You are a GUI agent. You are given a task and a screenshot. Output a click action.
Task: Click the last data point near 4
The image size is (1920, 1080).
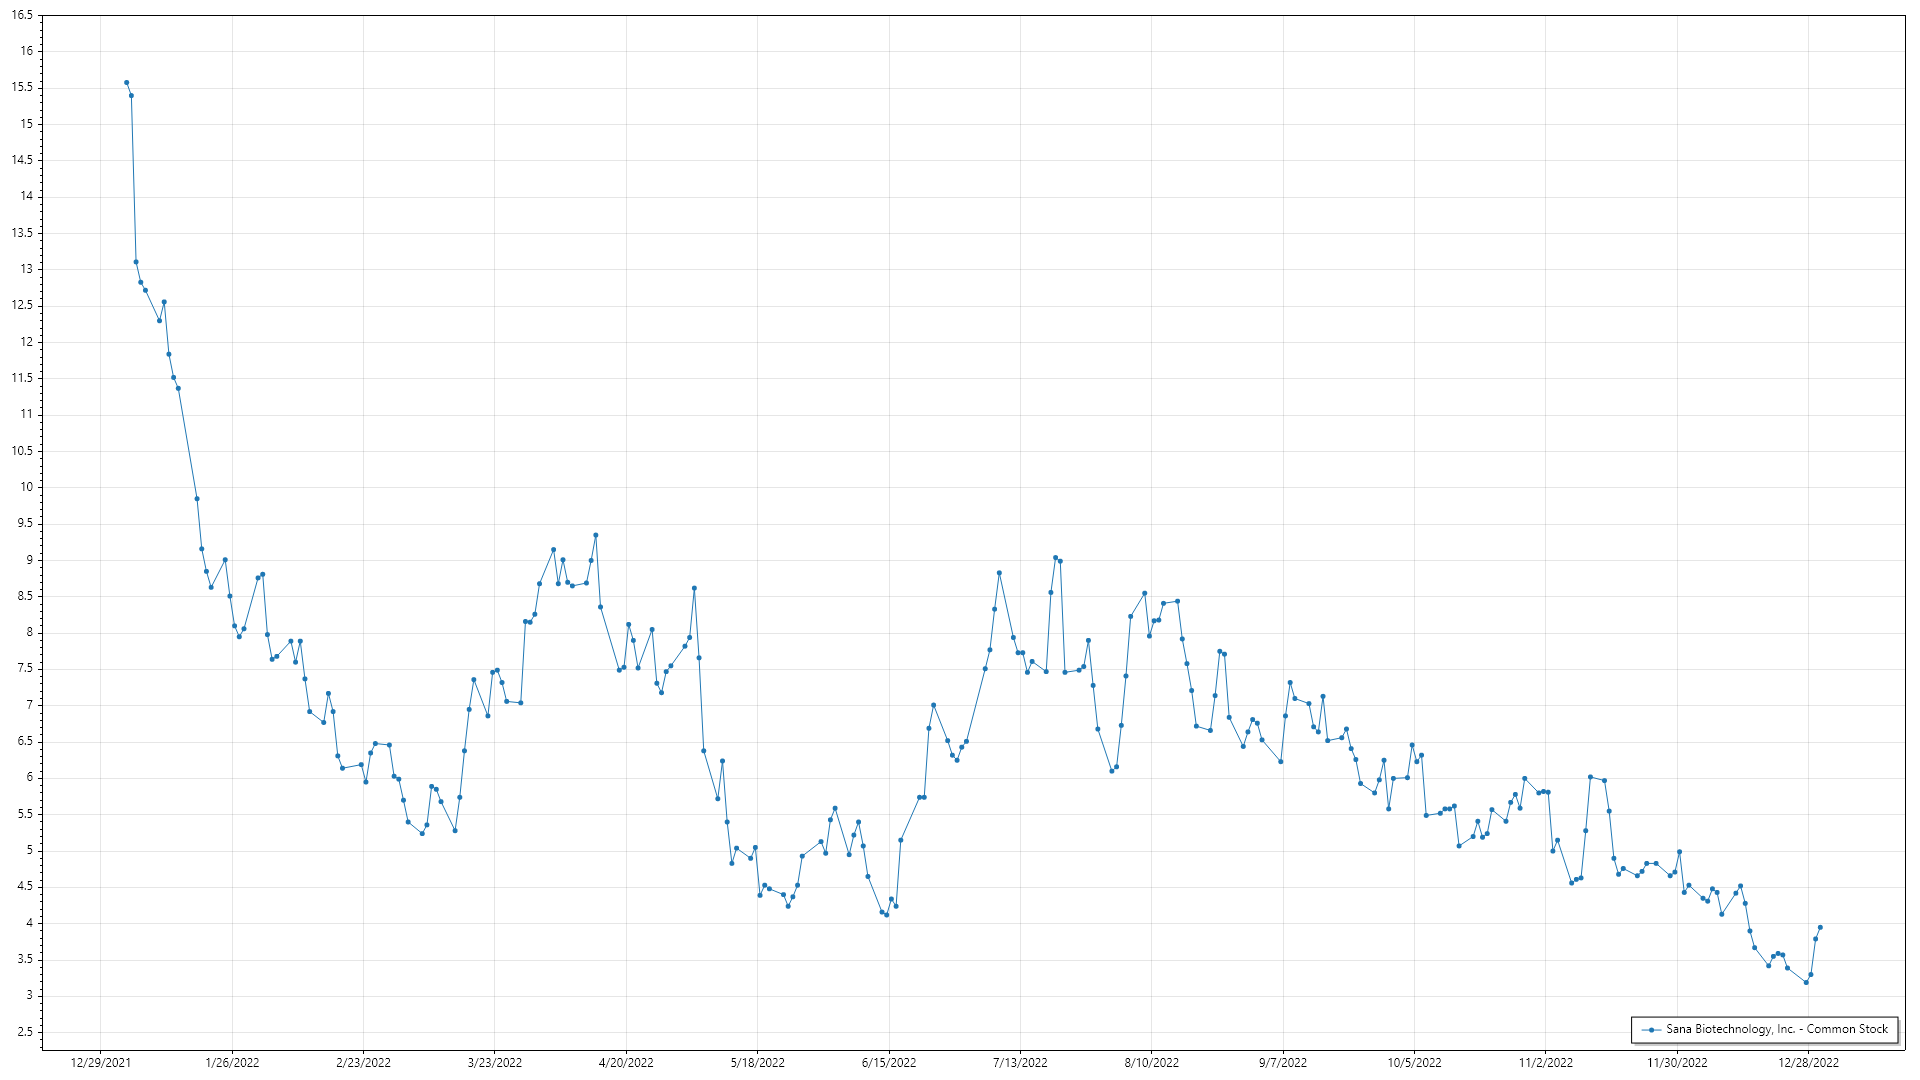coord(1820,928)
